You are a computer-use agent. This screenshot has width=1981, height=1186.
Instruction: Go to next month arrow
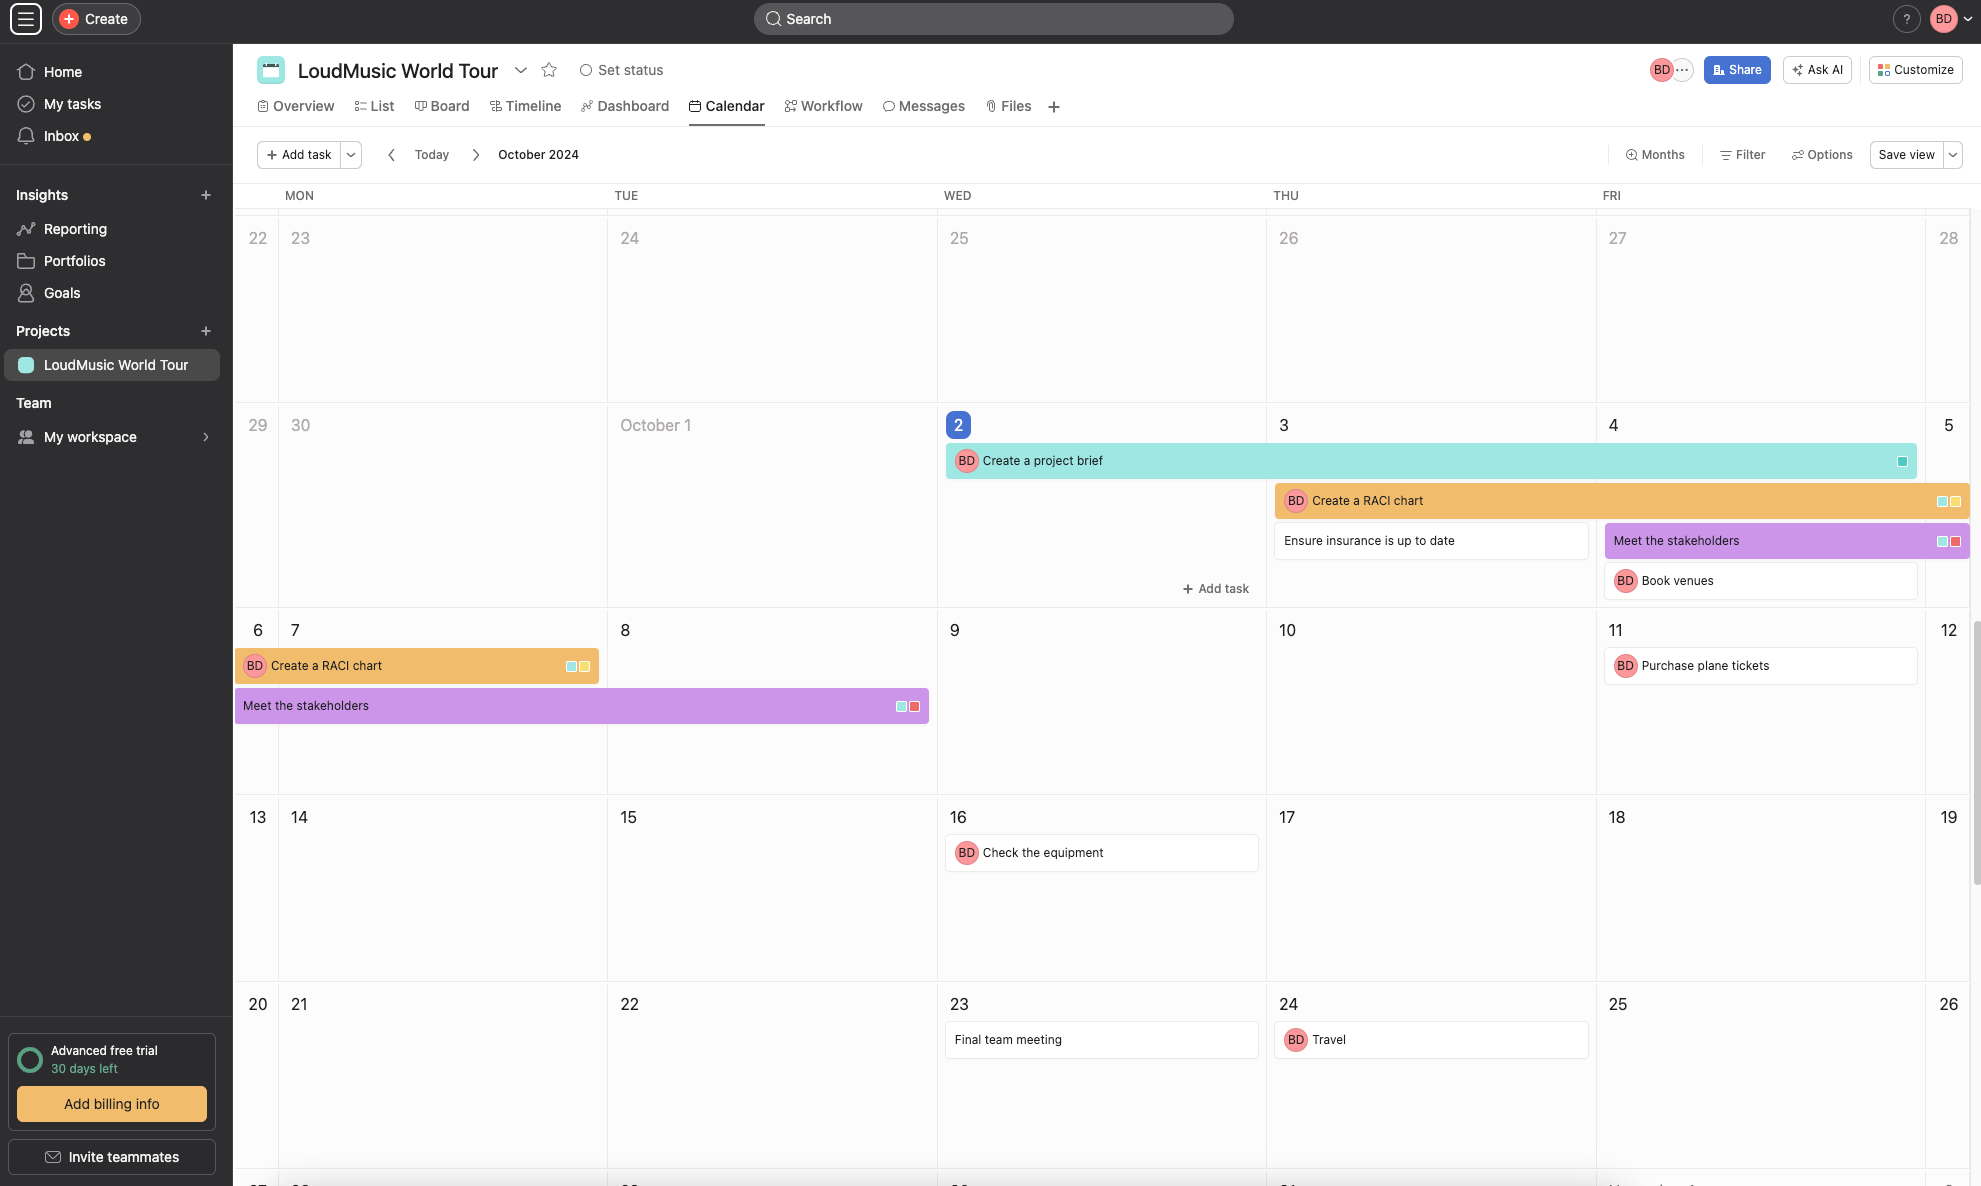coord(476,155)
